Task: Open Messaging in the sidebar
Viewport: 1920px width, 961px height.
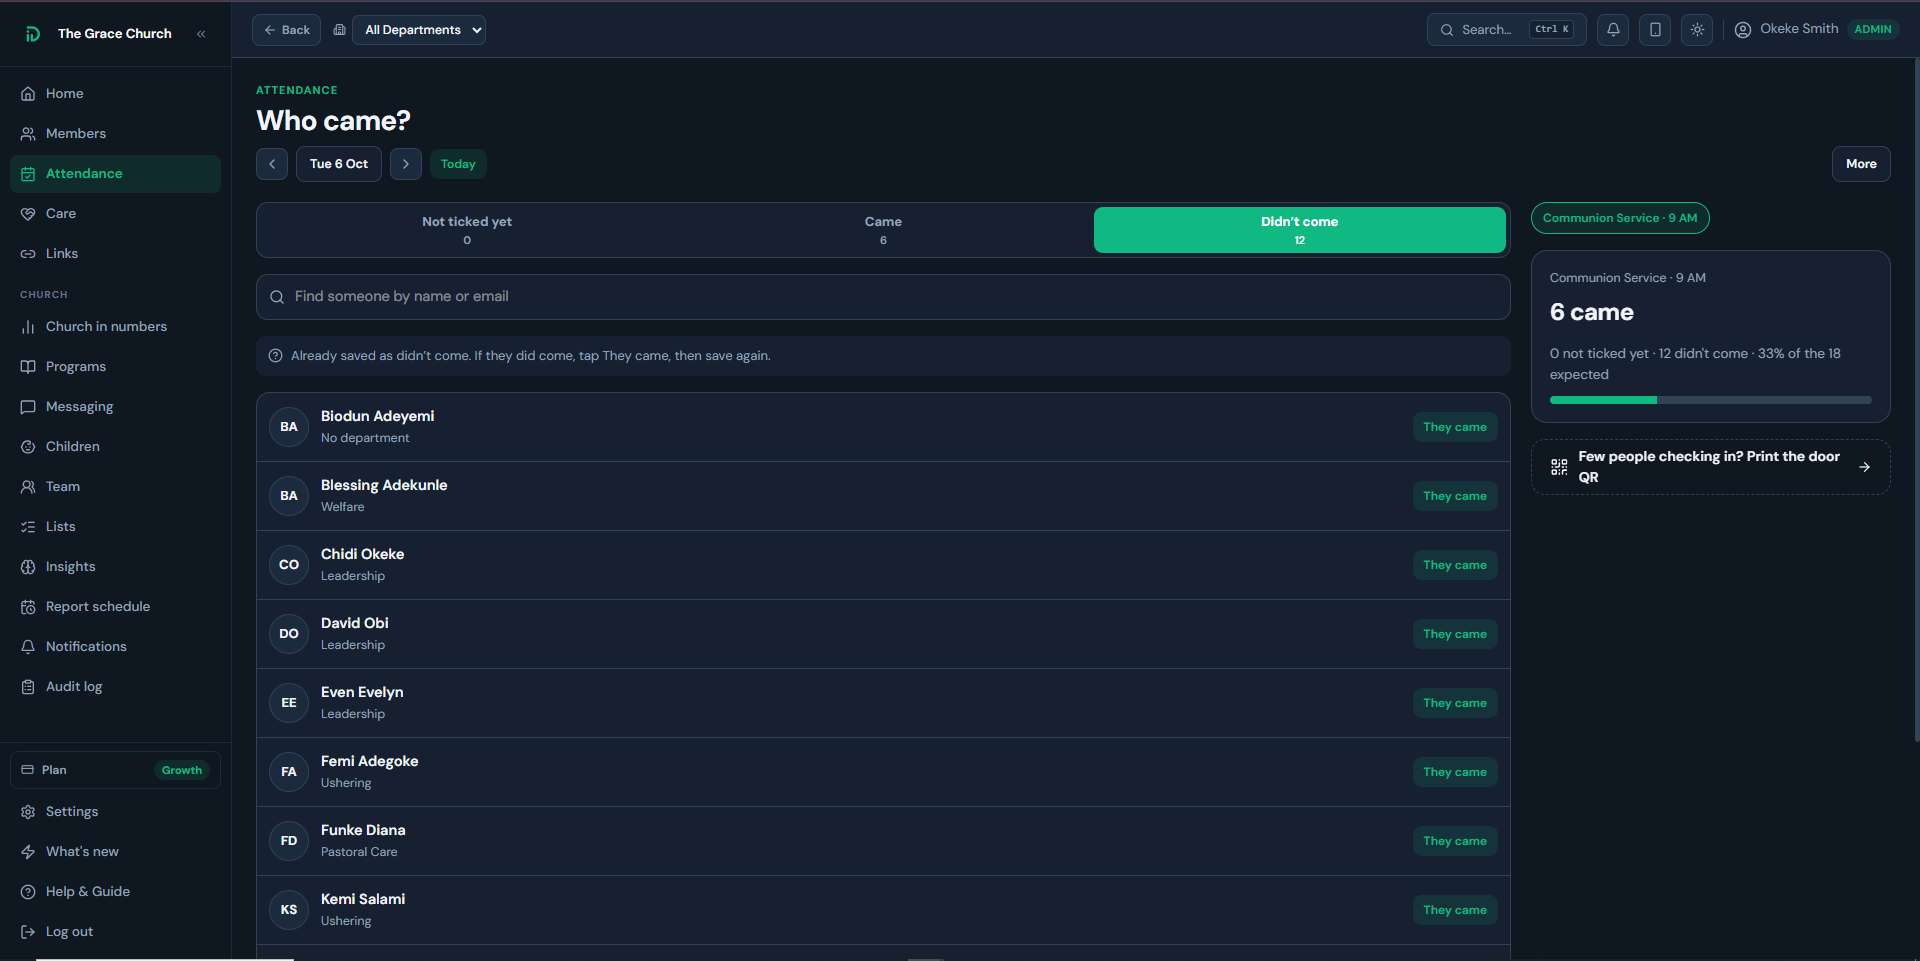Action: tap(115, 407)
